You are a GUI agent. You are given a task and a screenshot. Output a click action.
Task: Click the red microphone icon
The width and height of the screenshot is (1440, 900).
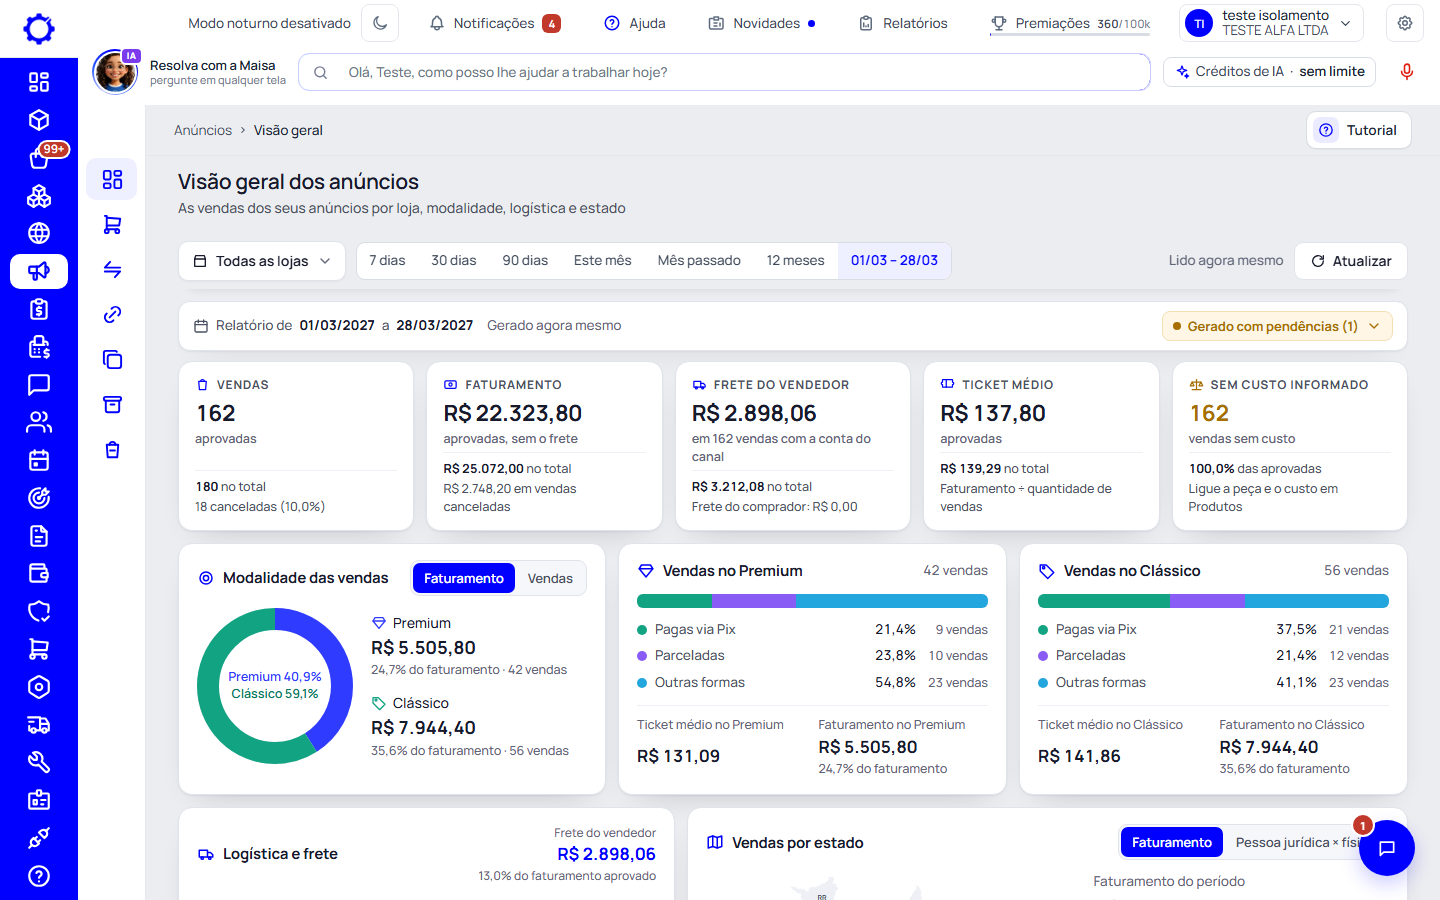coord(1407,72)
